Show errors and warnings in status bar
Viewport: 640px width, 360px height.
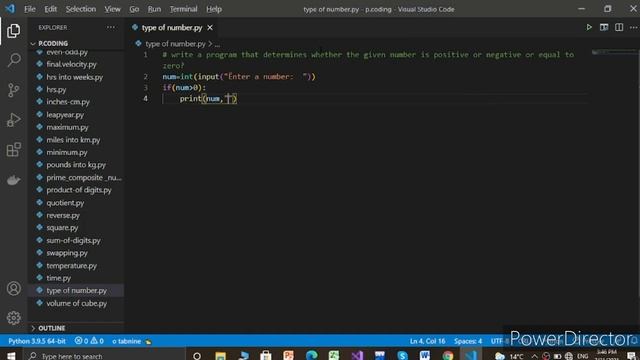[89, 341]
